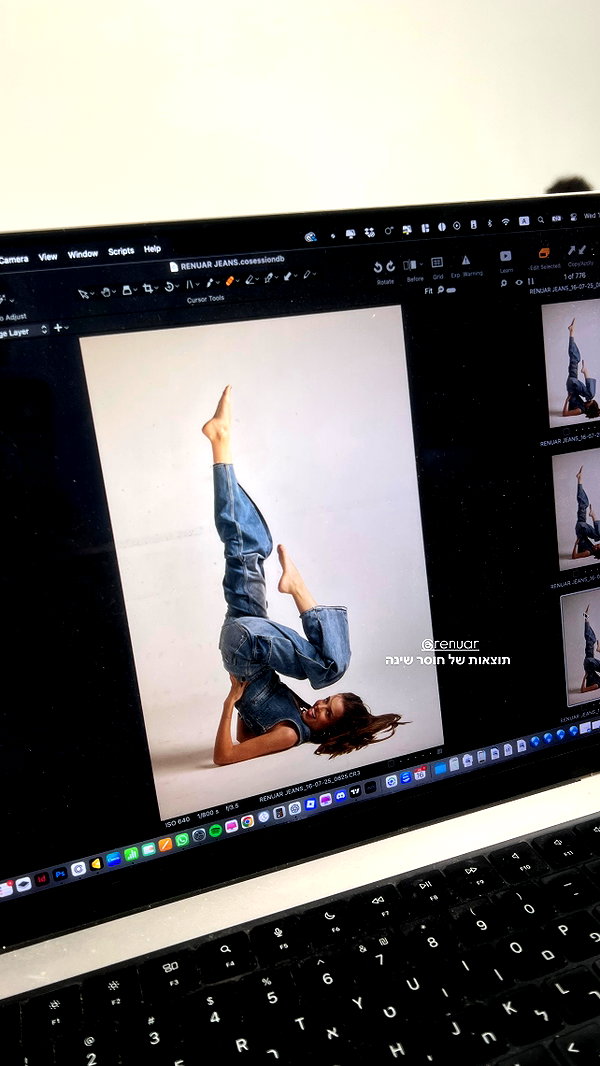
Task: Open the Layer selector dropdown
Action: 24,332
